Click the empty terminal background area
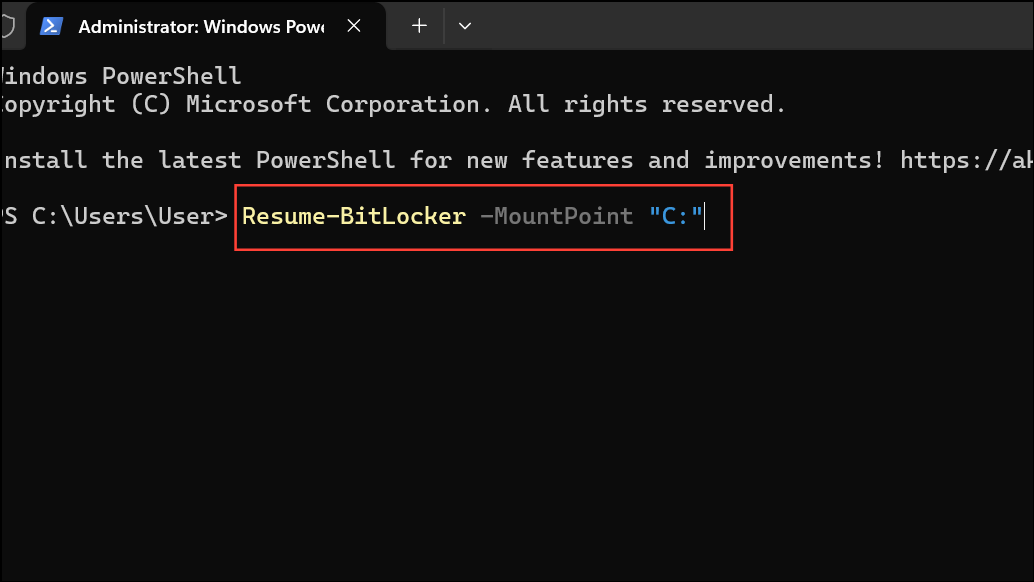Image resolution: width=1034 pixels, height=582 pixels. [500, 420]
